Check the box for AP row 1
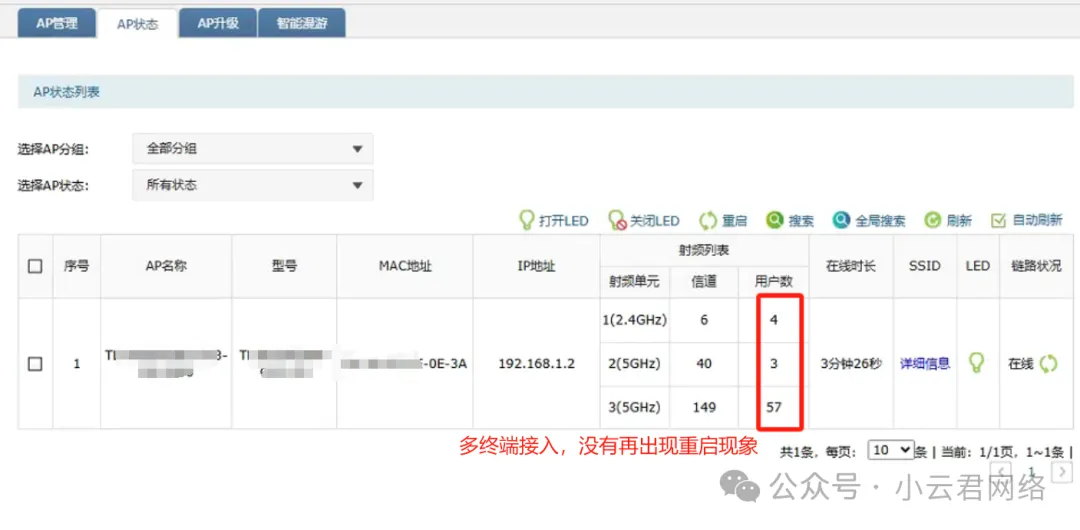 pyautogui.click(x=35, y=364)
